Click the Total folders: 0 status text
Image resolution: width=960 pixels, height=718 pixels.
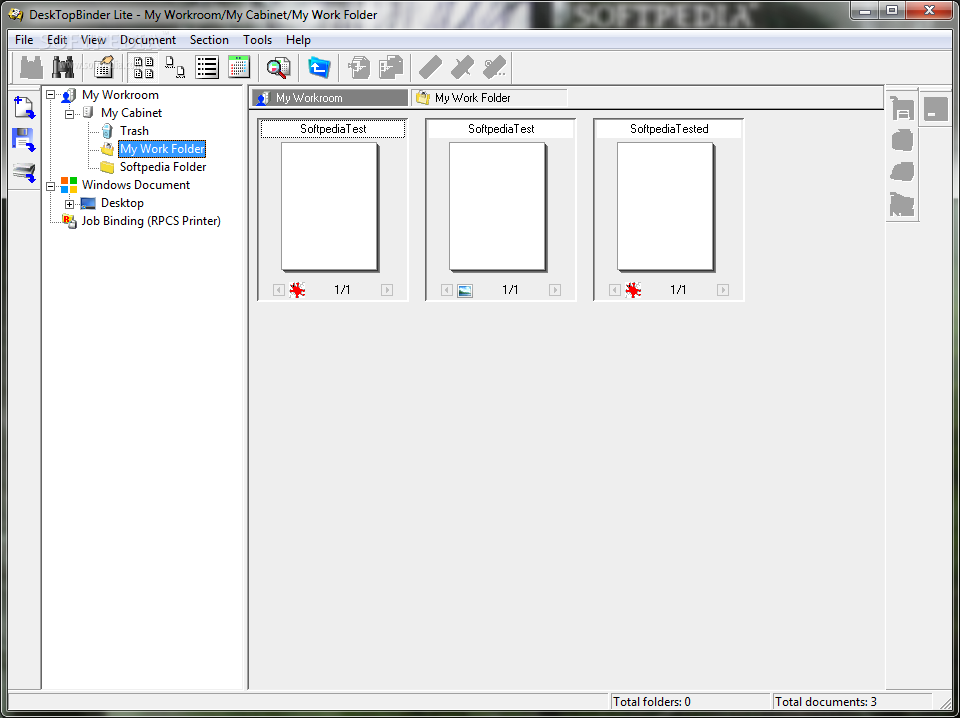[651, 702]
